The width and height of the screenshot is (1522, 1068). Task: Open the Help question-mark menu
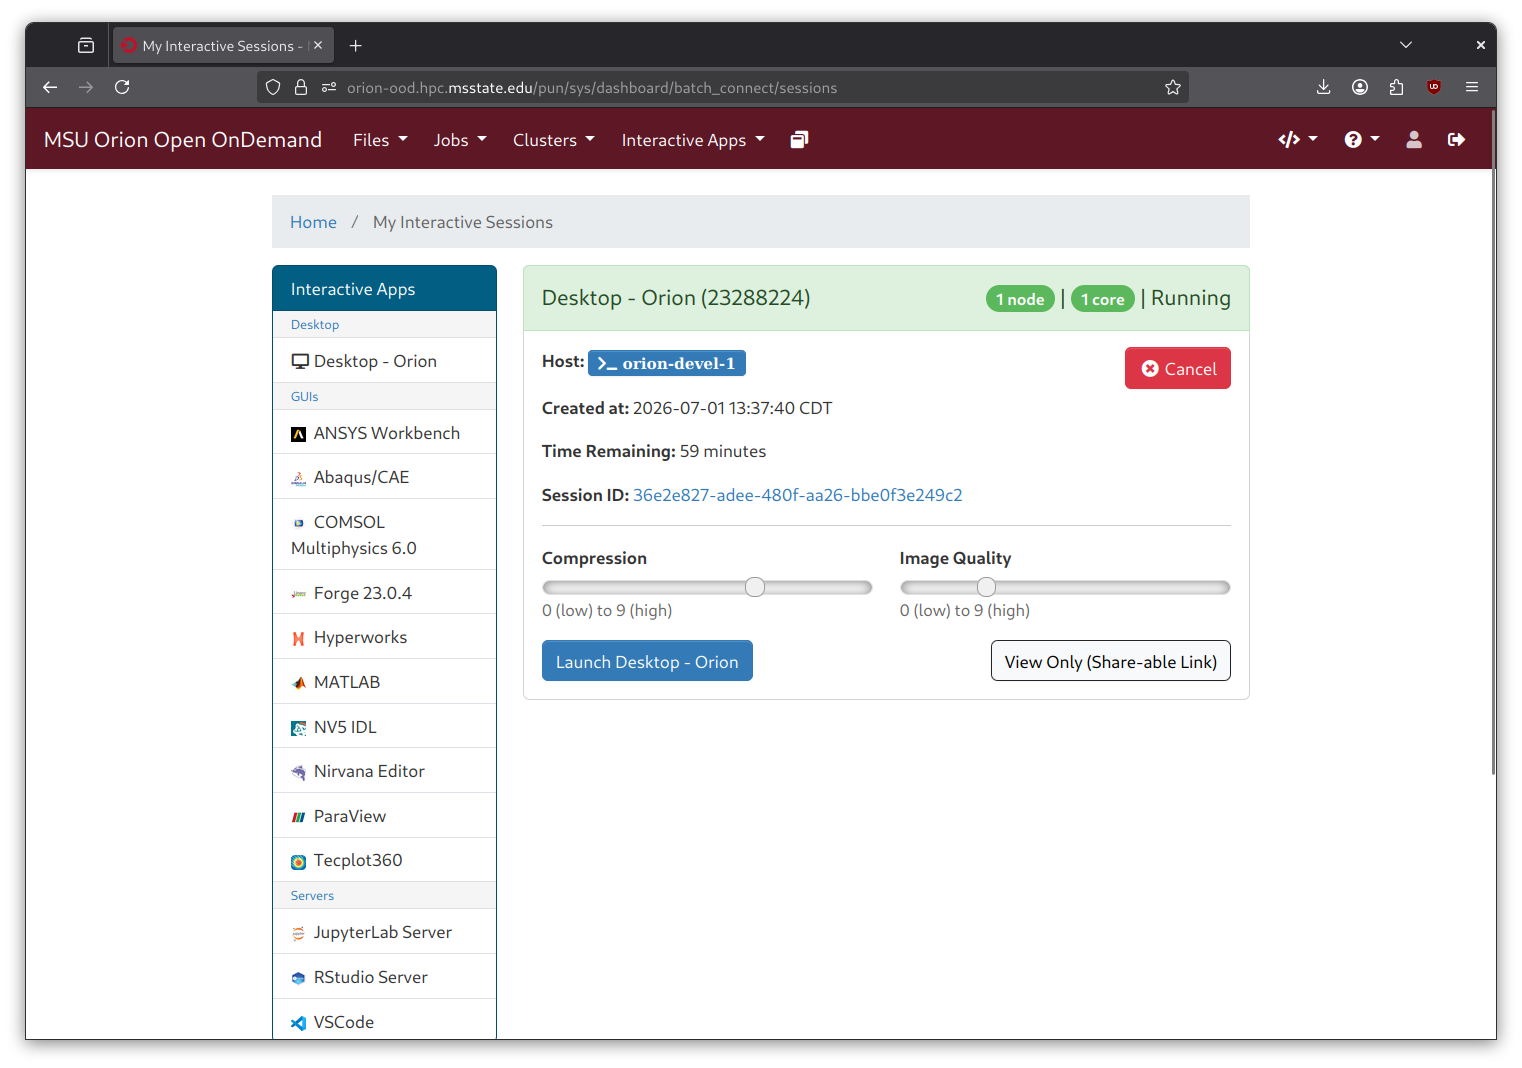click(x=1362, y=139)
